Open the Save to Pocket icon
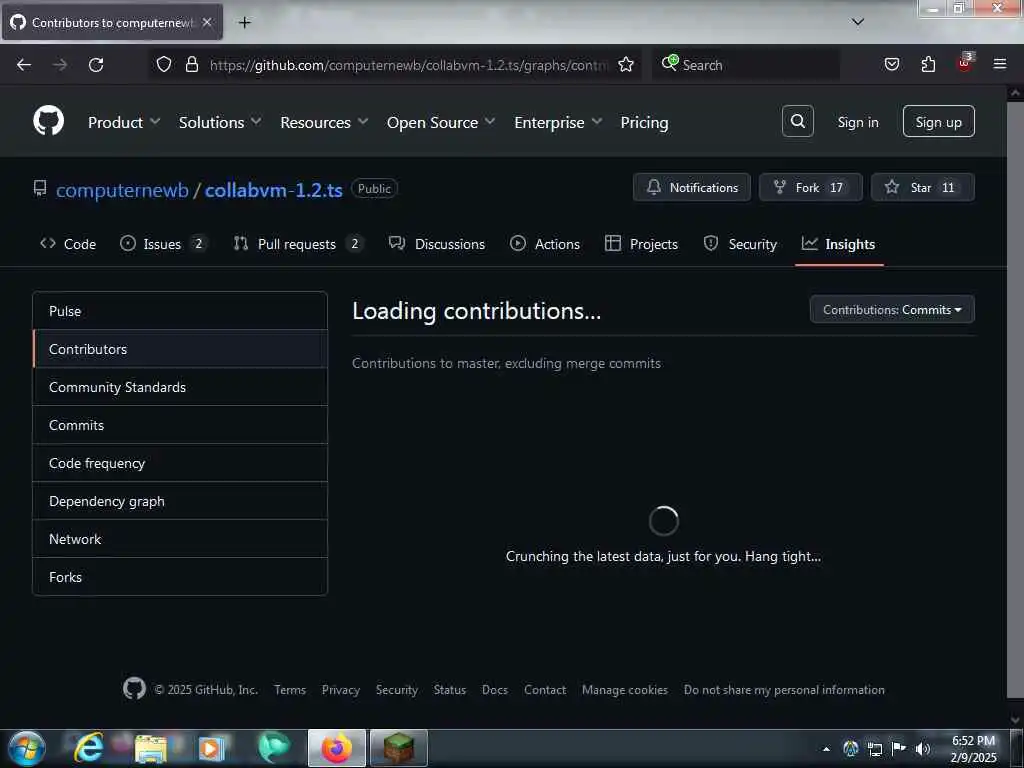This screenshot has width=1024, height=768. tap(891, 64)
